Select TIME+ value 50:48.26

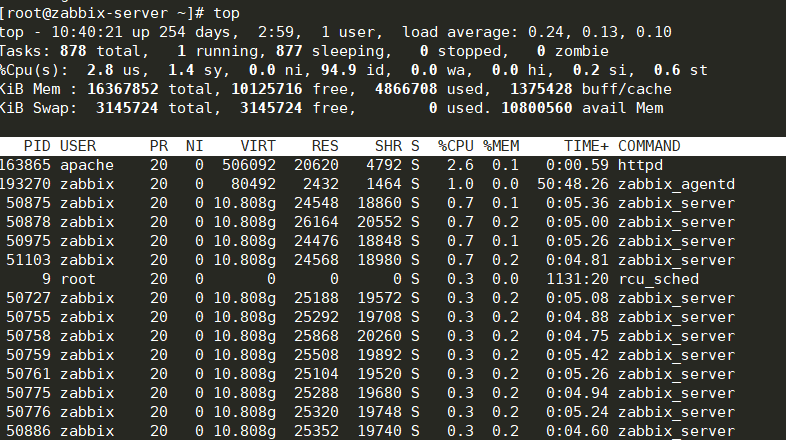[x=573, y=184]
